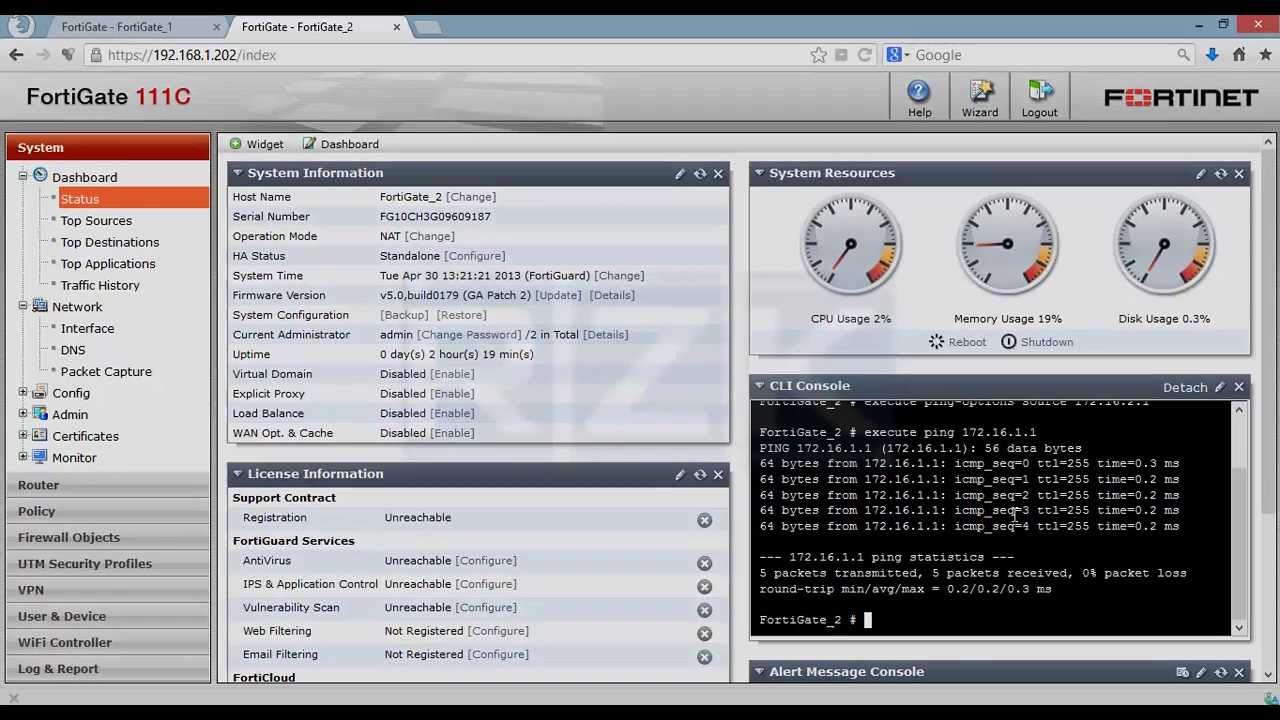This screenshot has width=1280, height=720.
Task: Click the Email Filtering status icon
Action: pyautogui.click(x=705, y=657)
